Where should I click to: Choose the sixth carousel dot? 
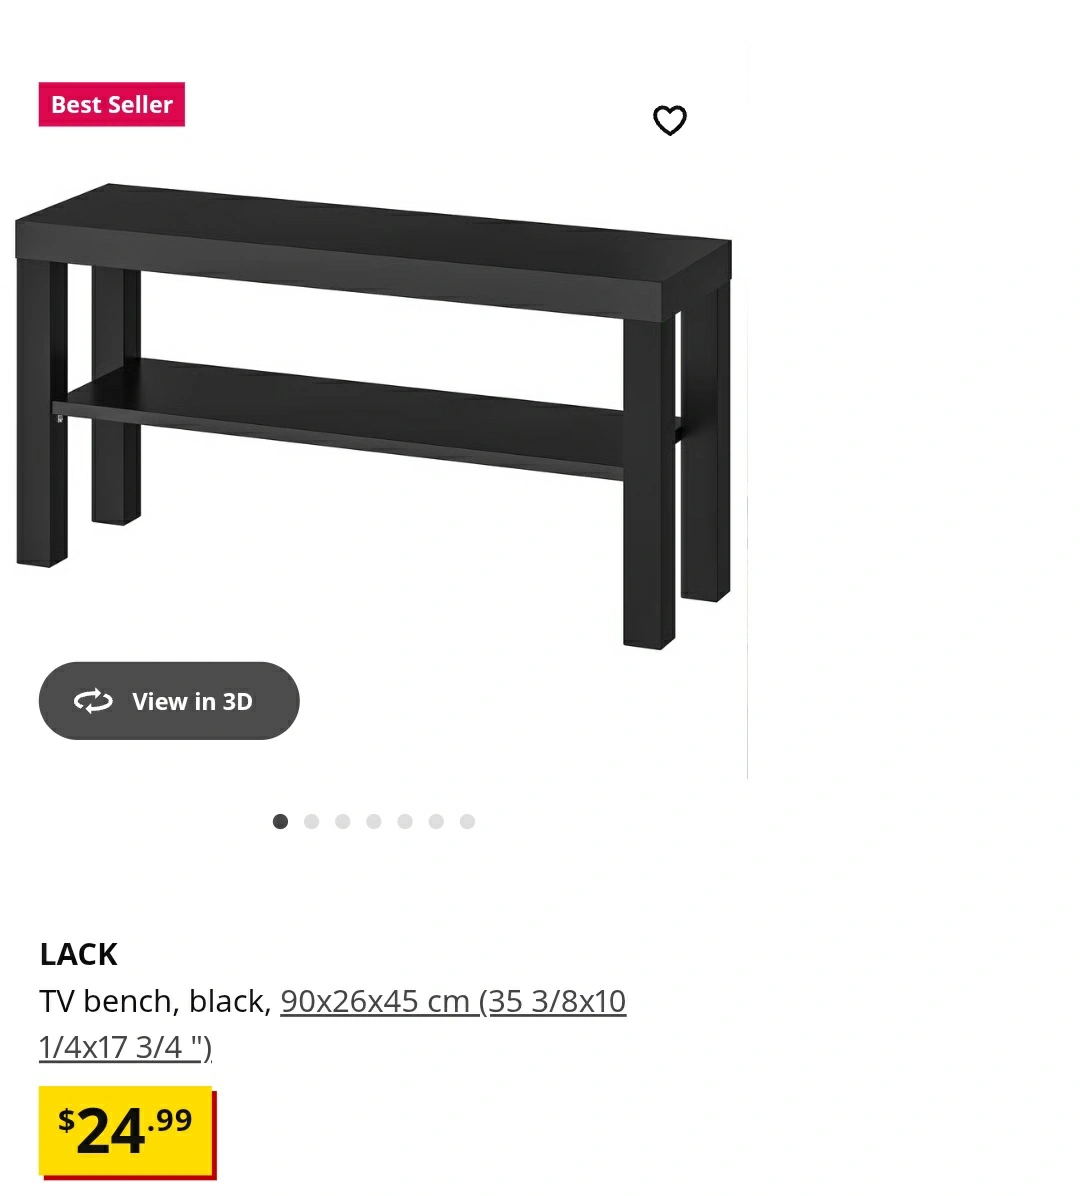click(x=436, y=821)
